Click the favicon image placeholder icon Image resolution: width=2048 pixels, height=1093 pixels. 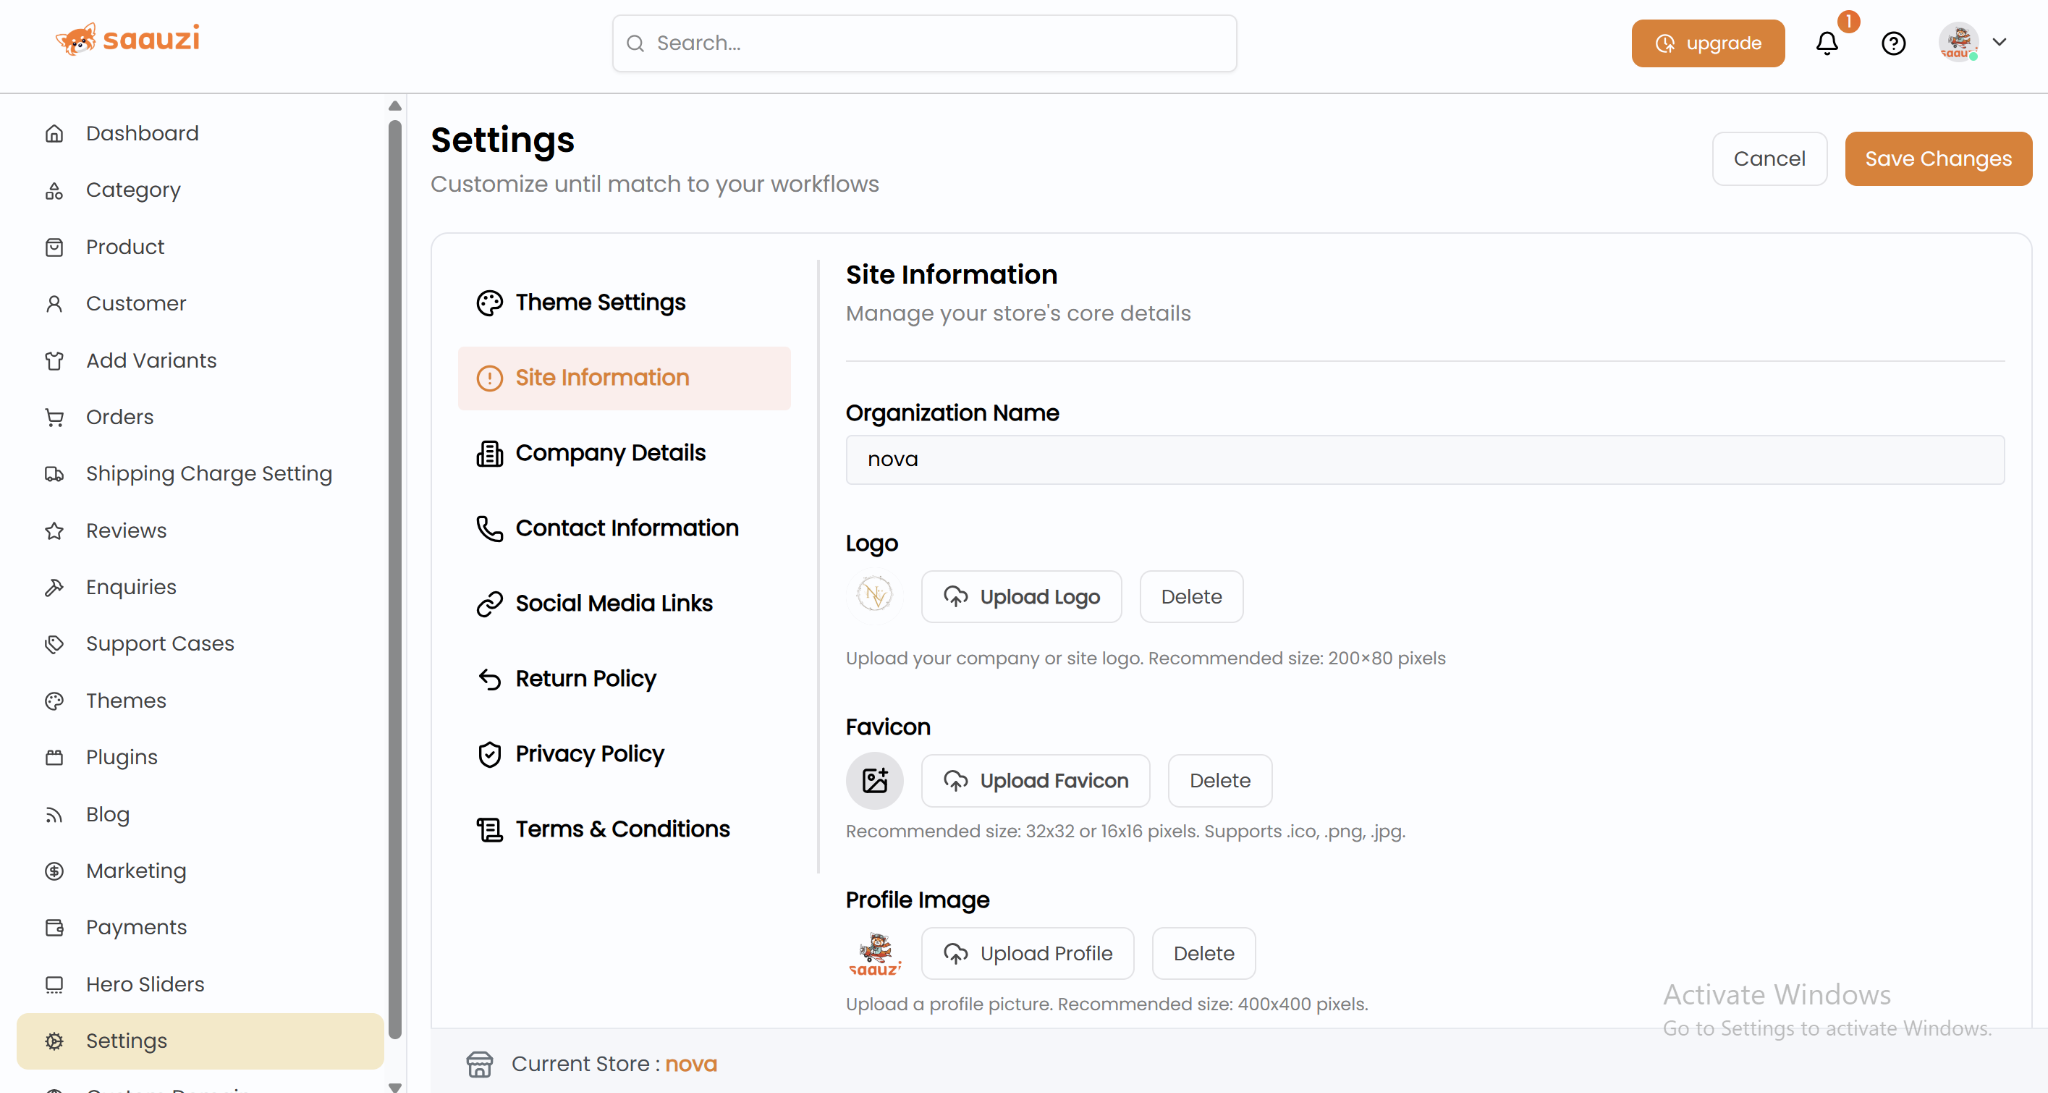tap(875, 781)
